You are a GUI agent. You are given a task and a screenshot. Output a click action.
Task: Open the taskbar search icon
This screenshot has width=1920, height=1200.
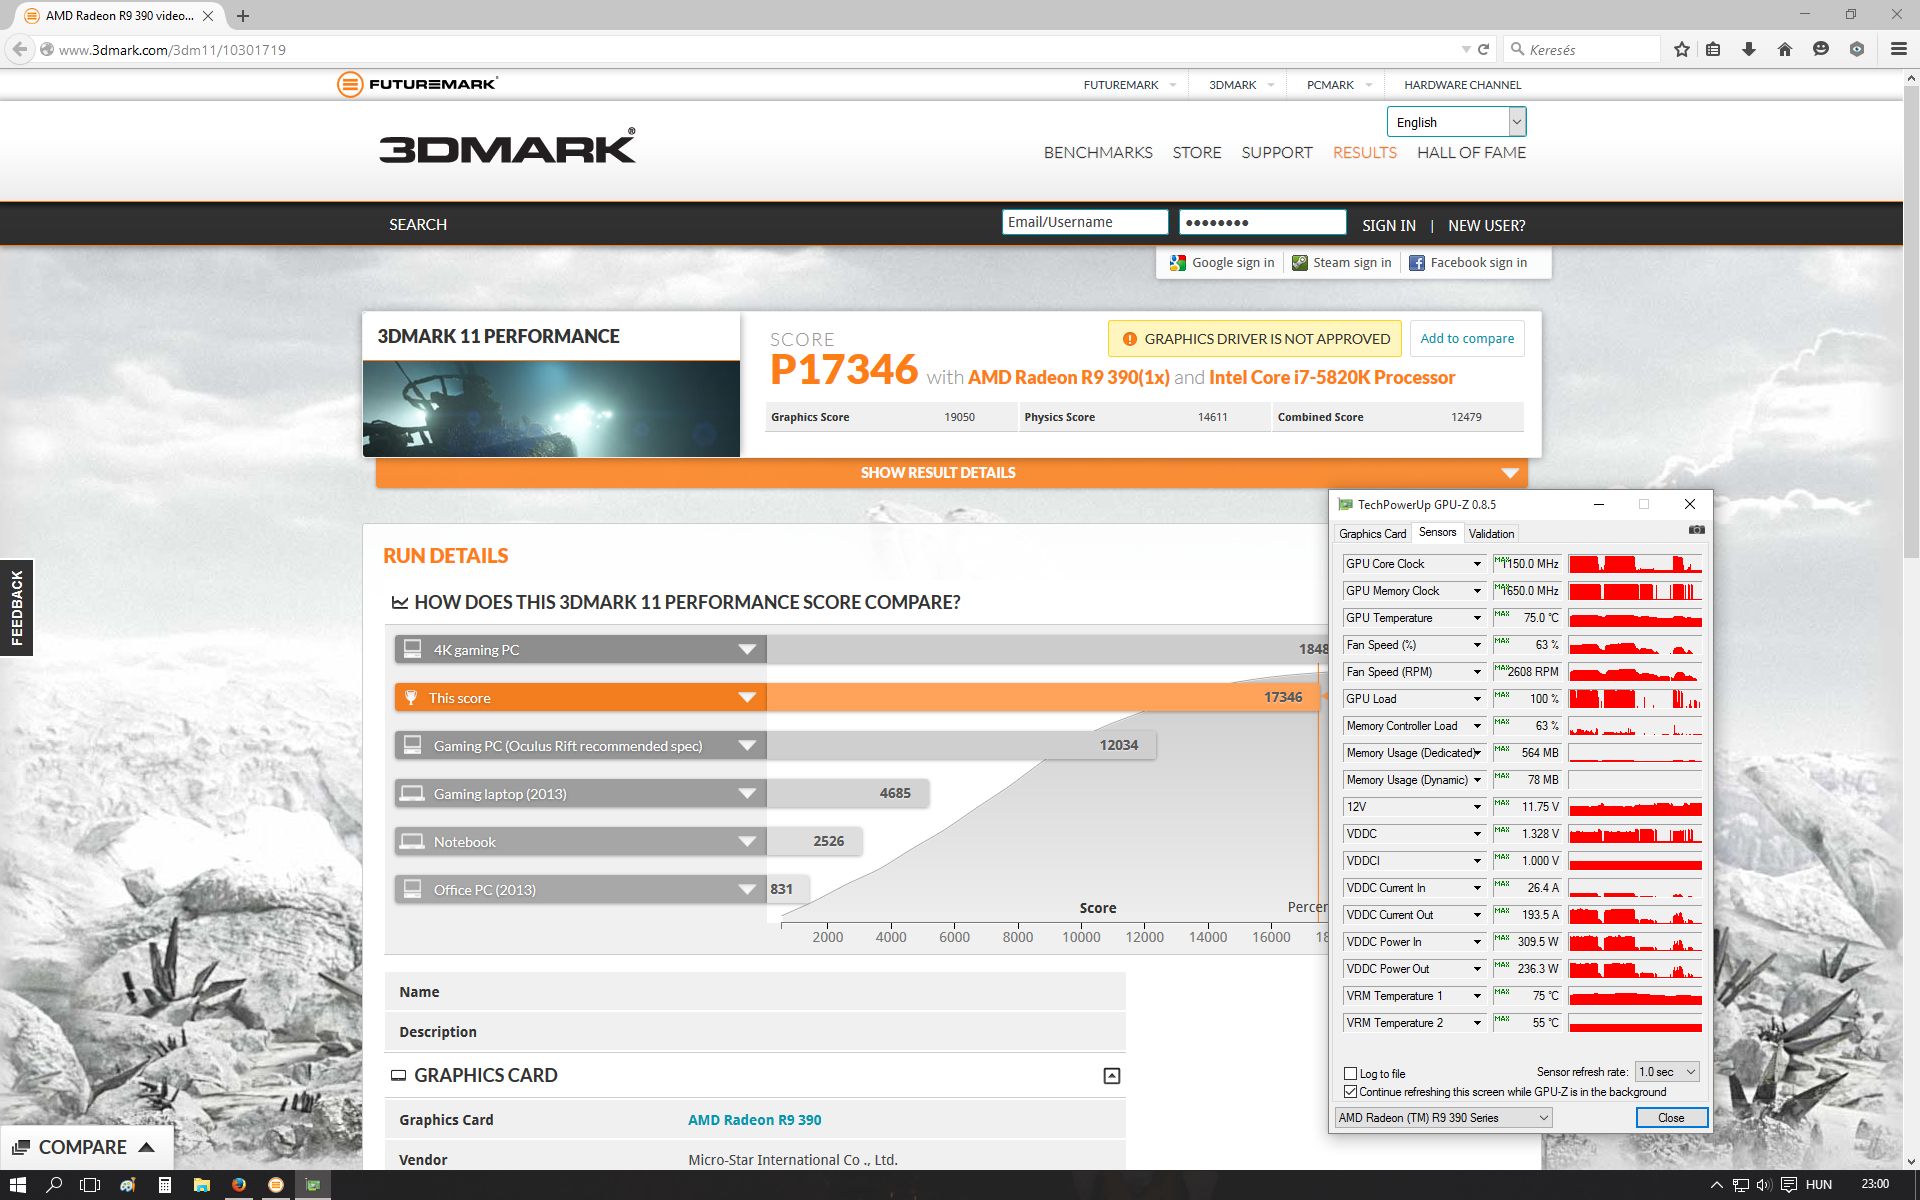click(55, 1185)
